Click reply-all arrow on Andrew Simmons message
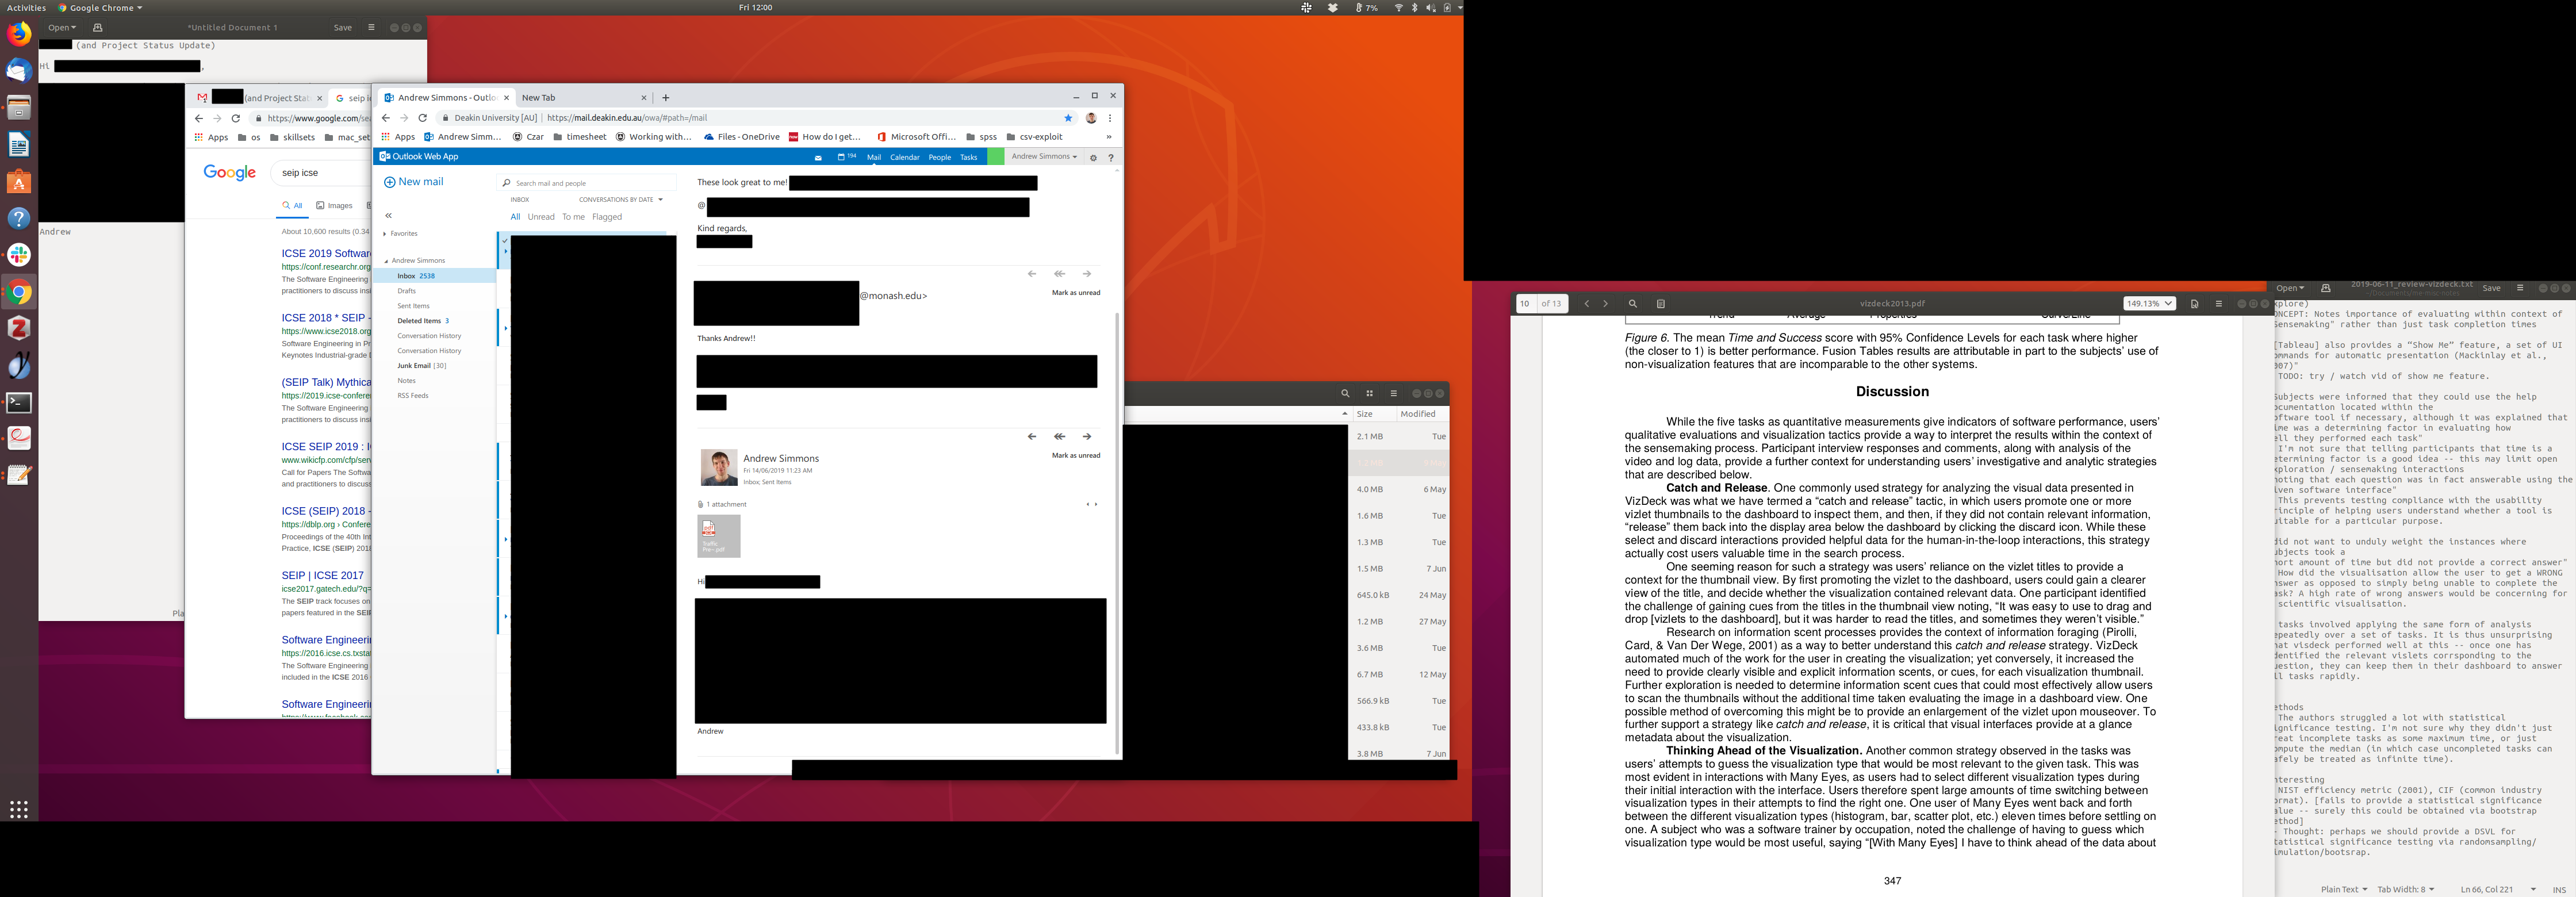Image resolution: width=2576 pixels, height=897 pixels. point(1059,437)
